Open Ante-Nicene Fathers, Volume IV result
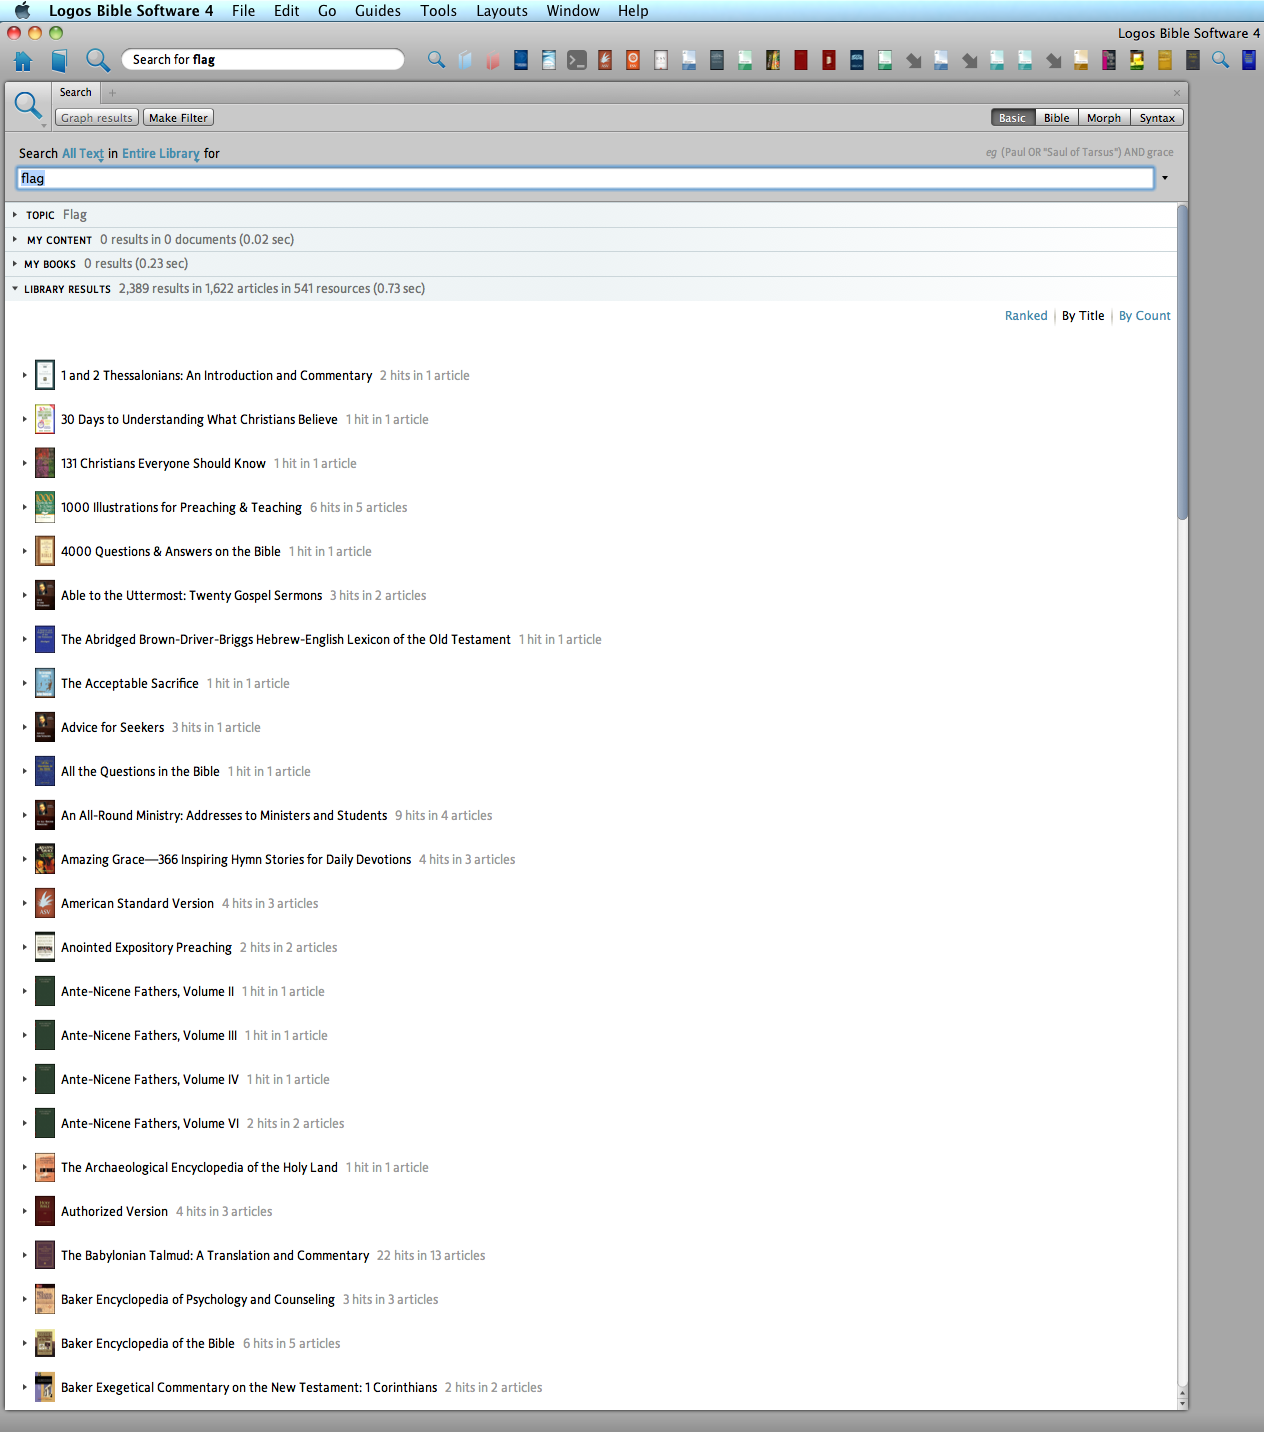The image size is (1264, 1432). pos(150,1080)
